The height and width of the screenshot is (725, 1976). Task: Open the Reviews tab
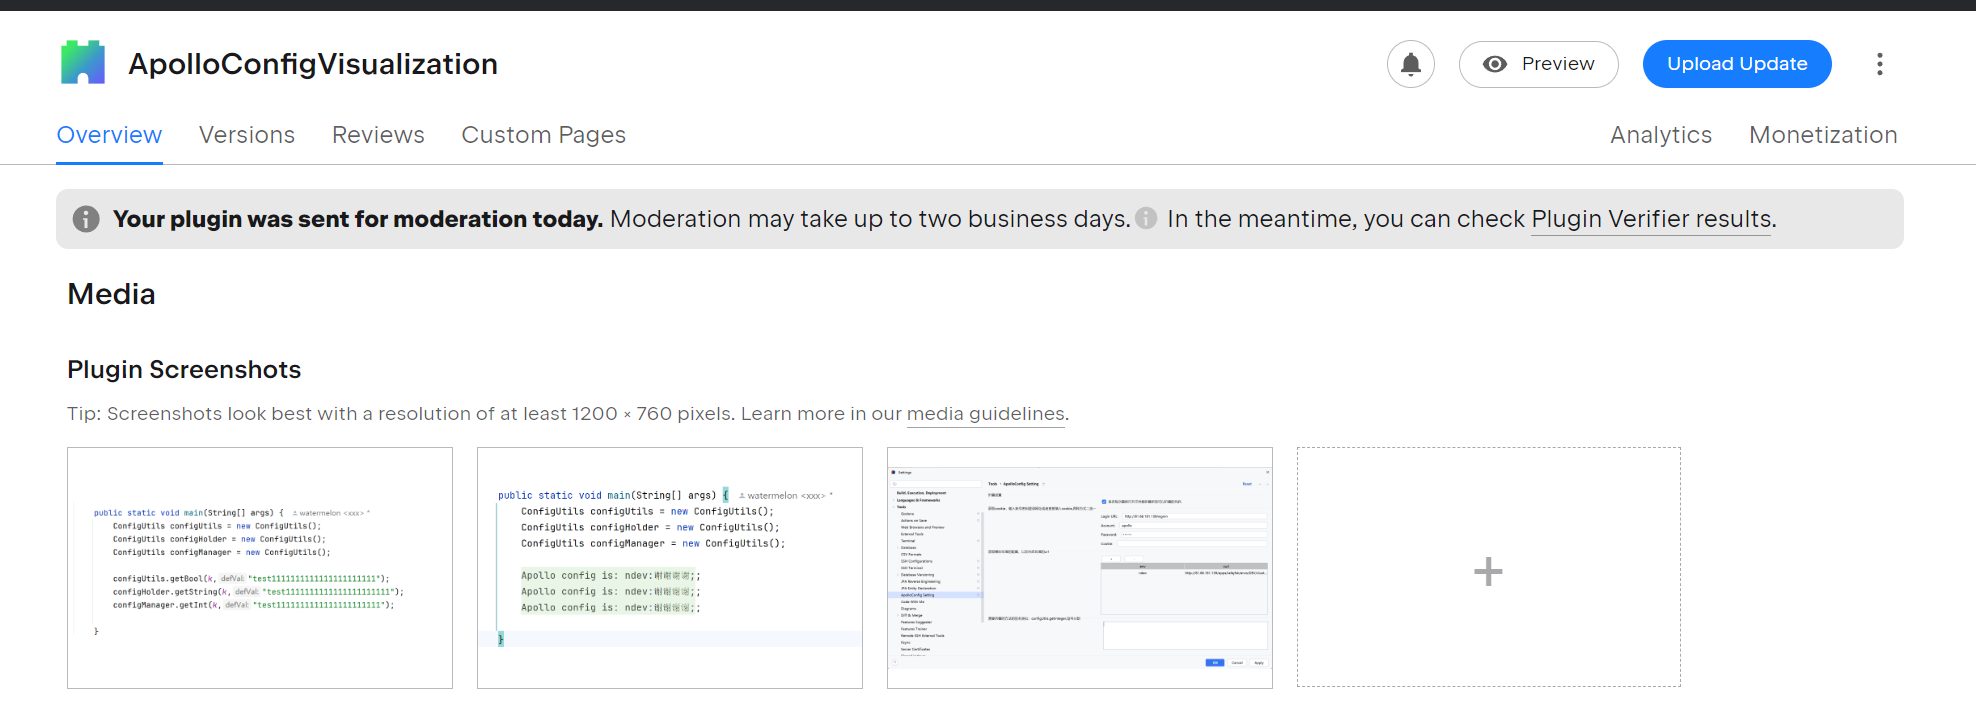point(378,135)
